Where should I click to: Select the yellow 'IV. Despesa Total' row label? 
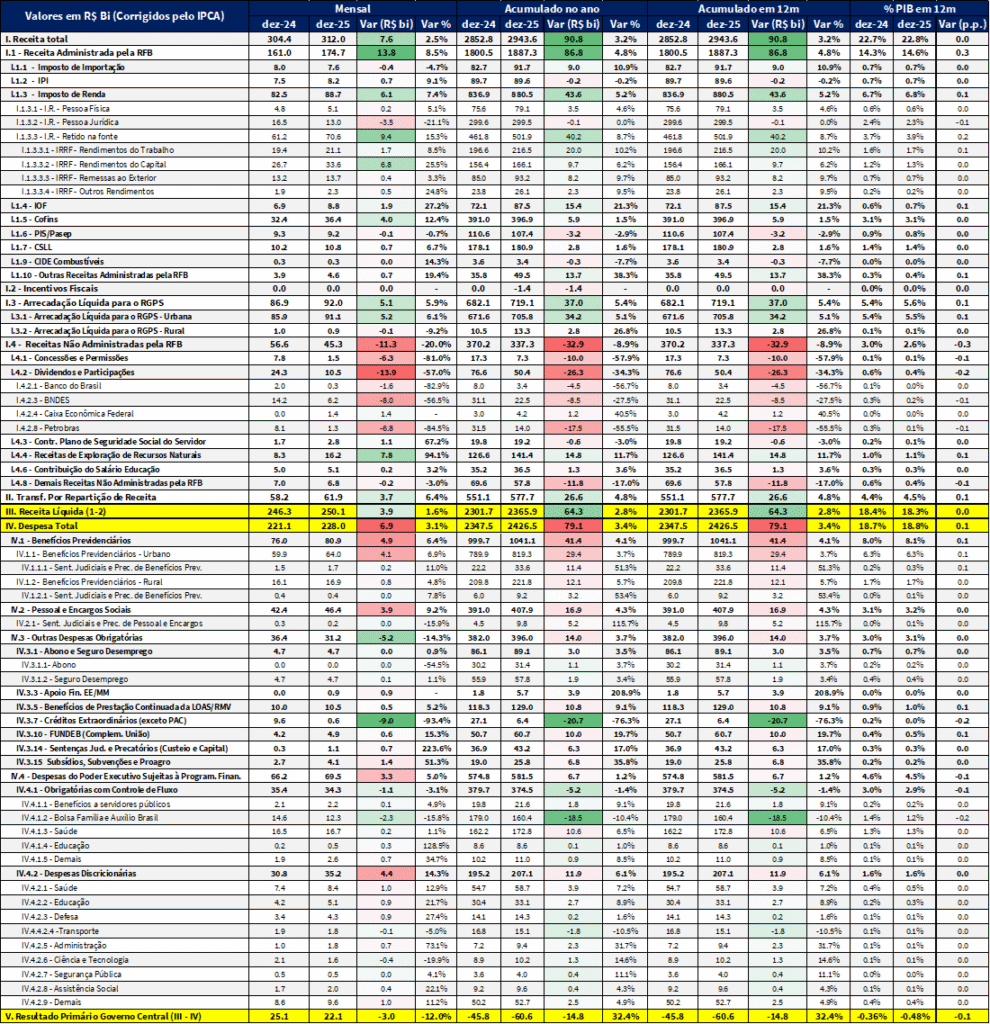pyautogui.click(x=45, y=525)
